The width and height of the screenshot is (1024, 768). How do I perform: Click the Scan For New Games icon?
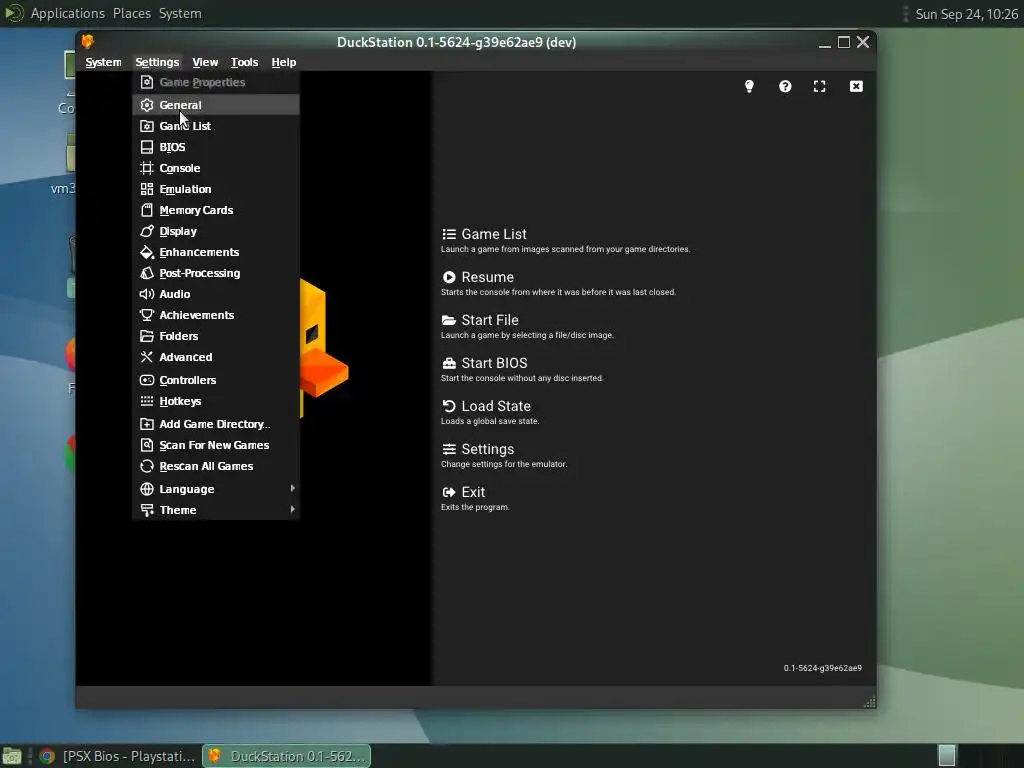147,445
